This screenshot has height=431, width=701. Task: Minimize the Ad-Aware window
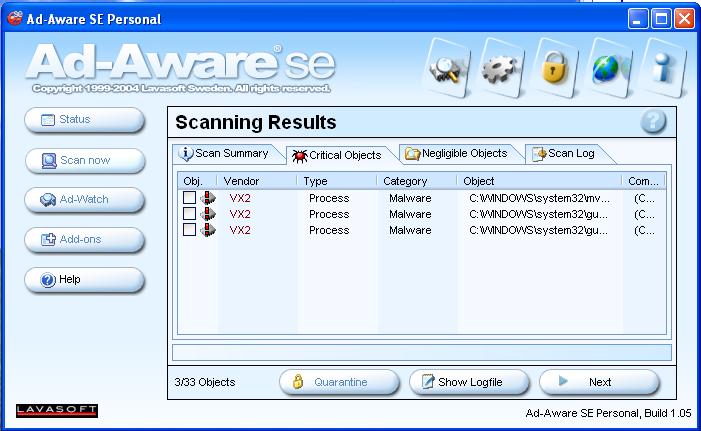(638, 19)
